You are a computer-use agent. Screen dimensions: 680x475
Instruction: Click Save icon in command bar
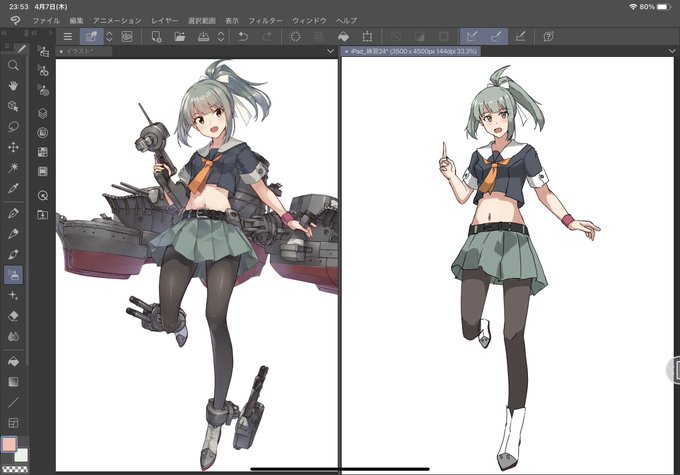(x=203, y=36)
